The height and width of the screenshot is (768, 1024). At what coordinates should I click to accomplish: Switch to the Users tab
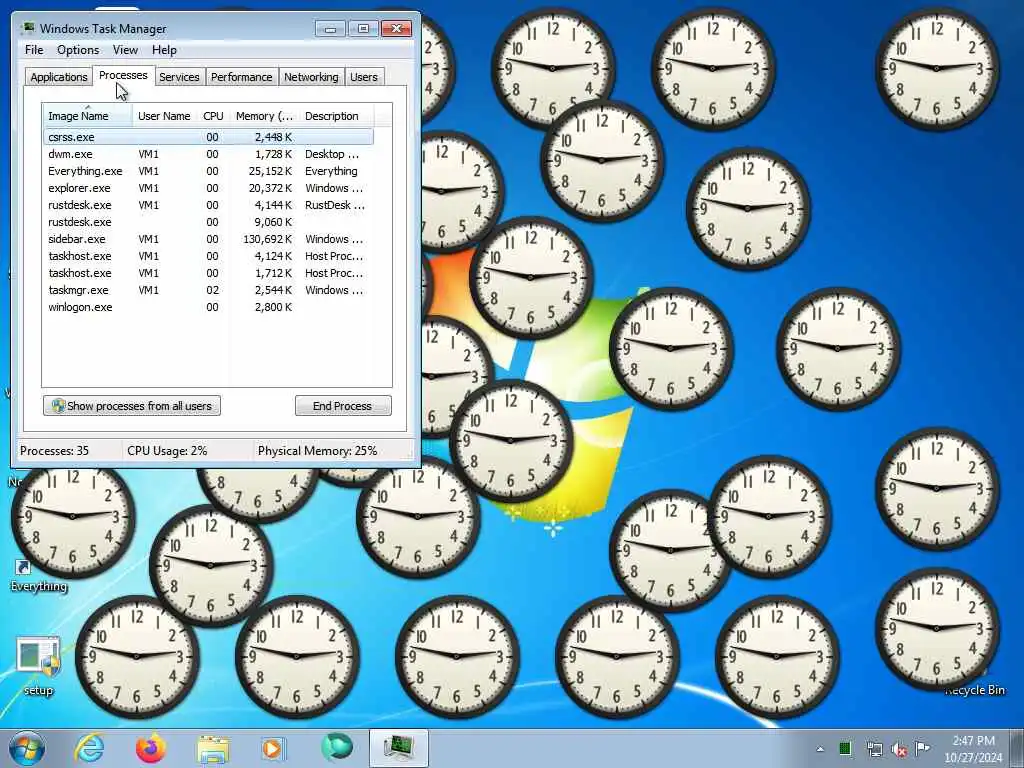pyautogui.click(x=364, y=77)
